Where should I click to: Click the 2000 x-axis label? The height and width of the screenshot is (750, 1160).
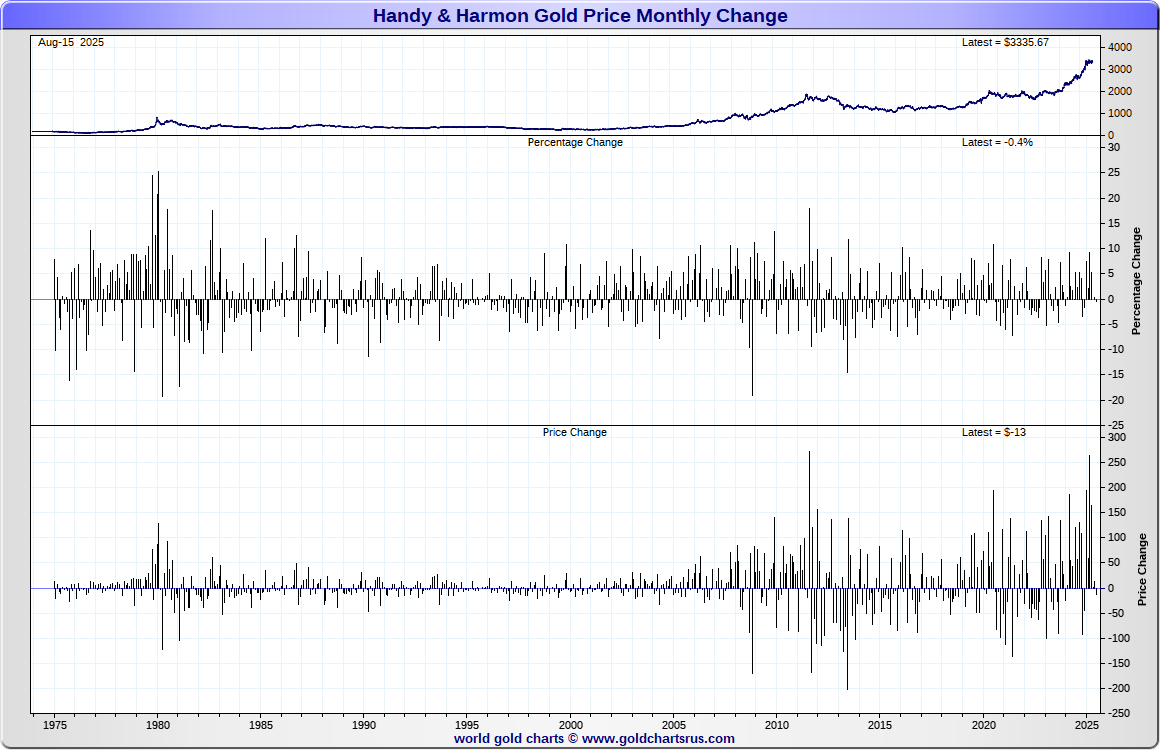click(x=570, y=725)
